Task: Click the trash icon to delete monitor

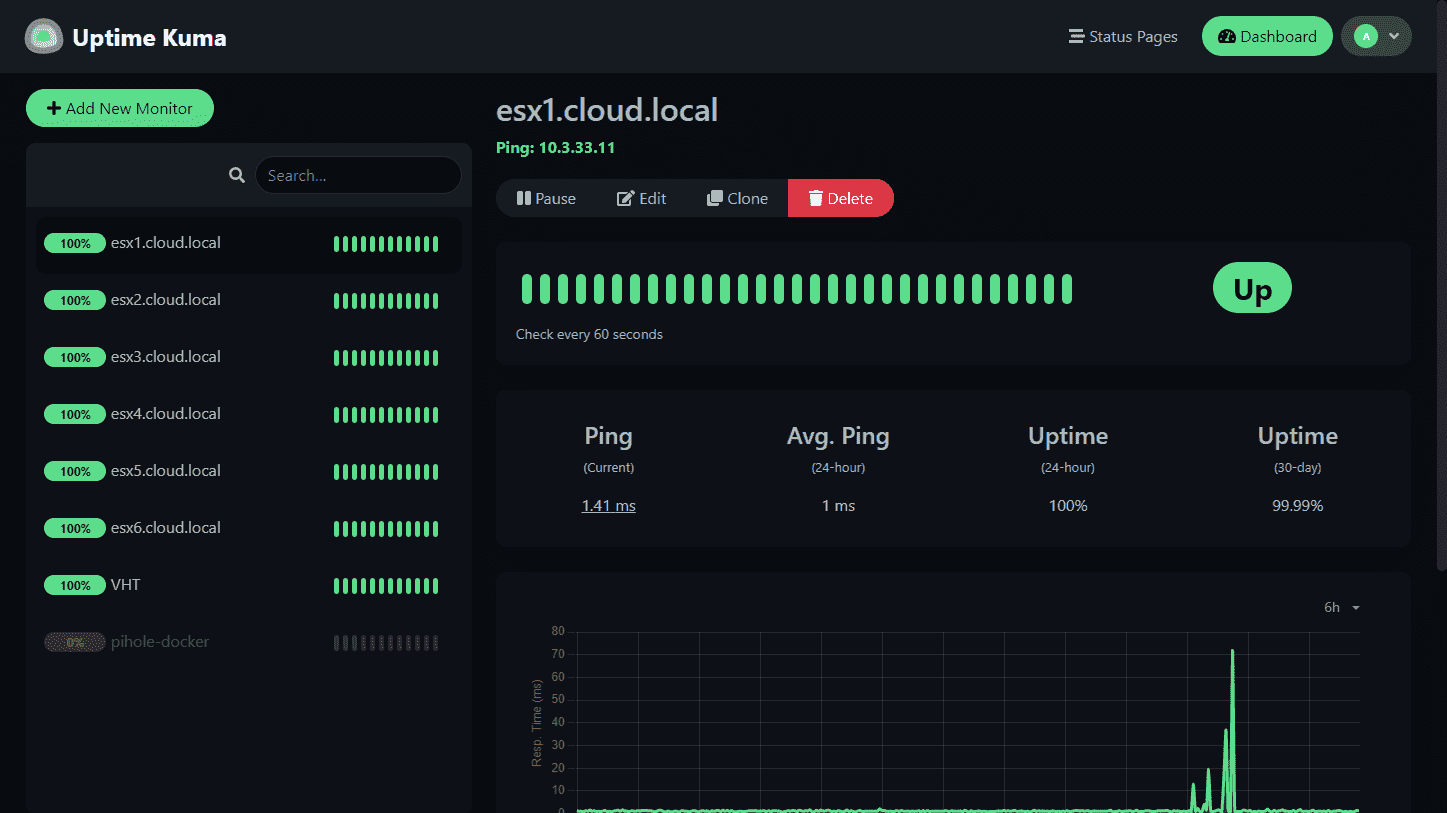Action: pyautogui.click(x=818, y=198)
